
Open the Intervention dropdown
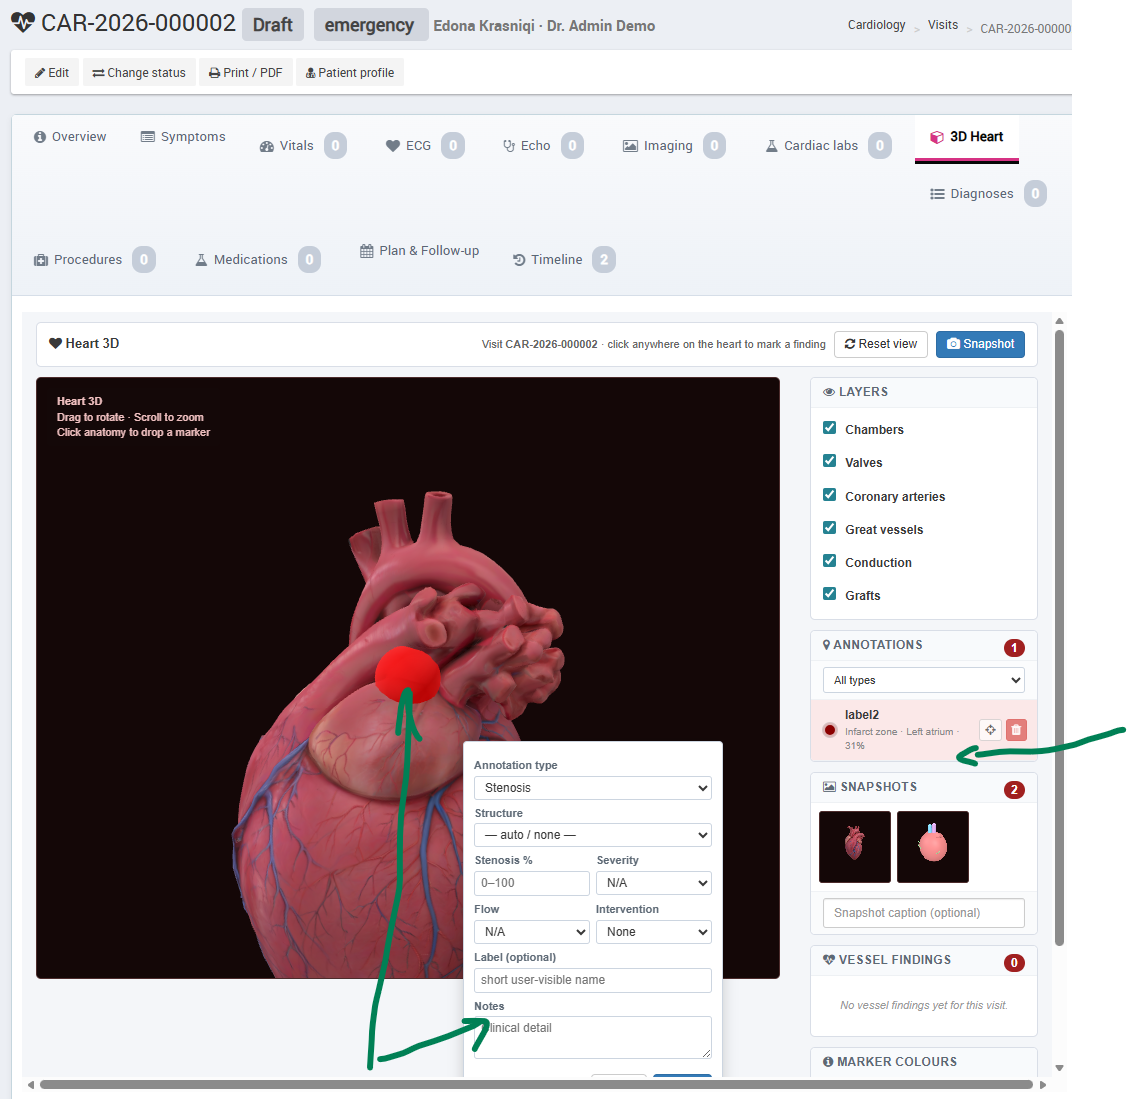coord(653,932)
